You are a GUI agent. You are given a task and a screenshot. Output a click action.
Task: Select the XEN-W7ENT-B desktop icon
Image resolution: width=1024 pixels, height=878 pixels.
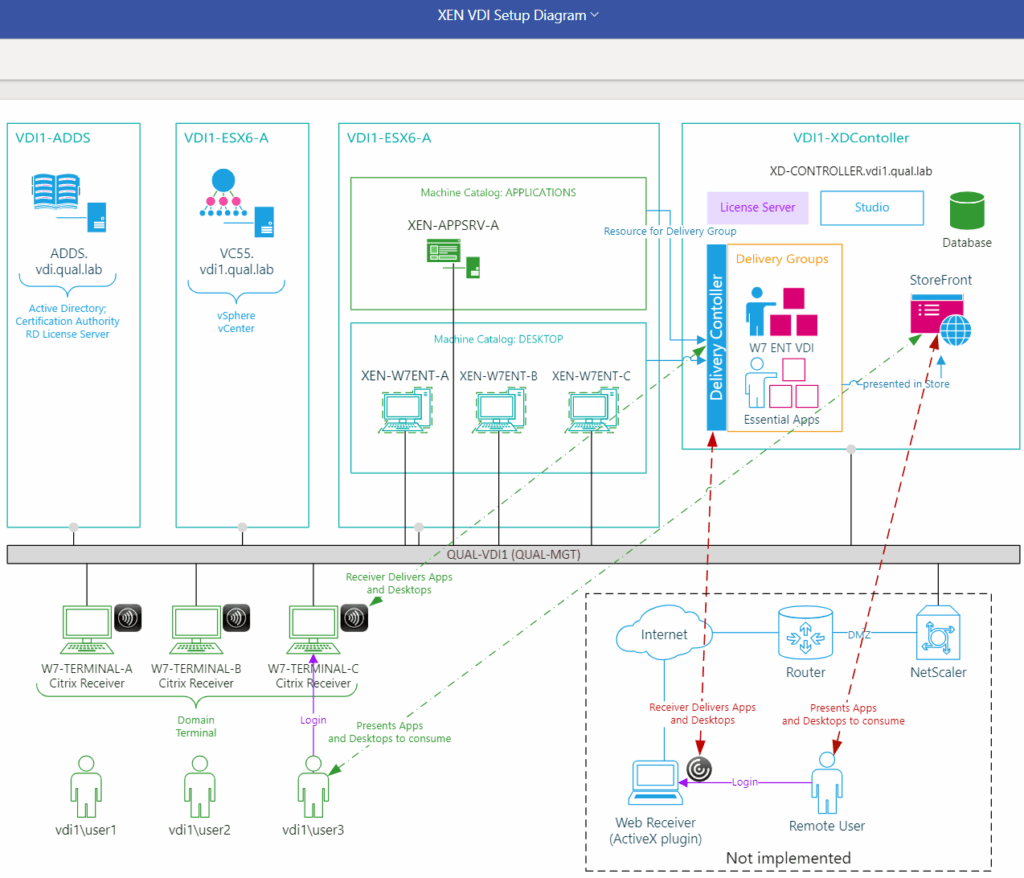click(499, 410)
